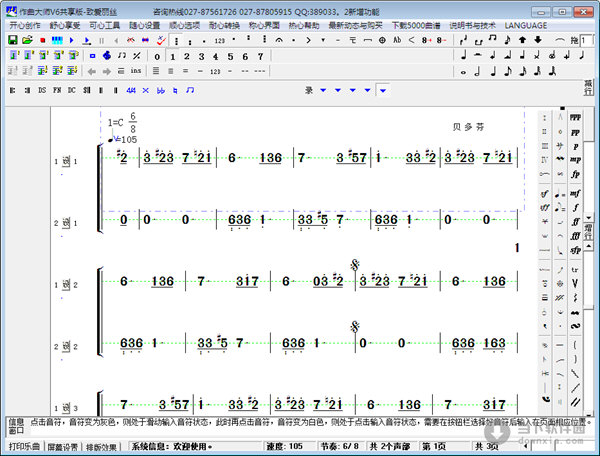
Task: Switch to the 屏幕设置 tab
Action: point(63,446)
